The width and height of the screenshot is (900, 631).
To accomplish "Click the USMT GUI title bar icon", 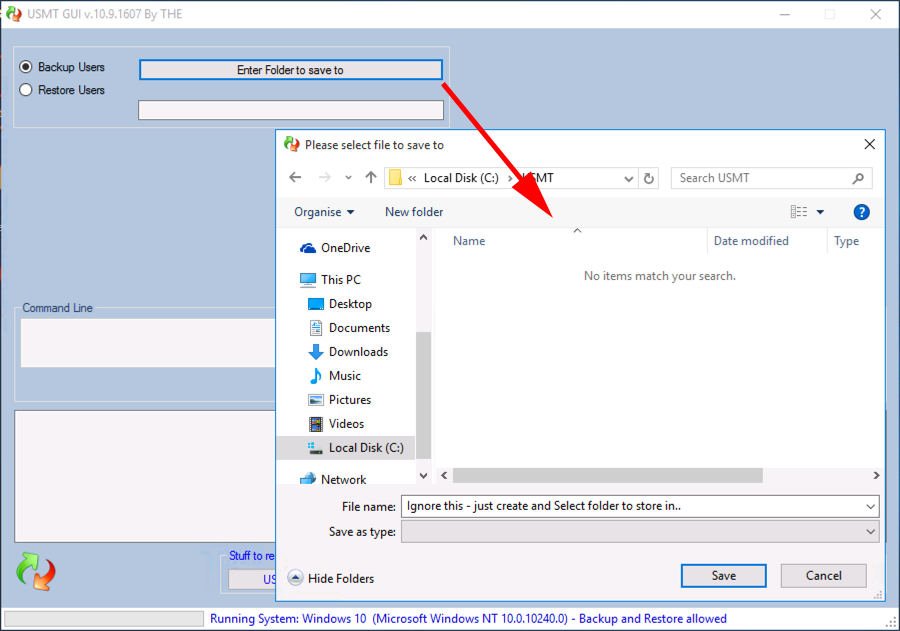I will (13, 14).
